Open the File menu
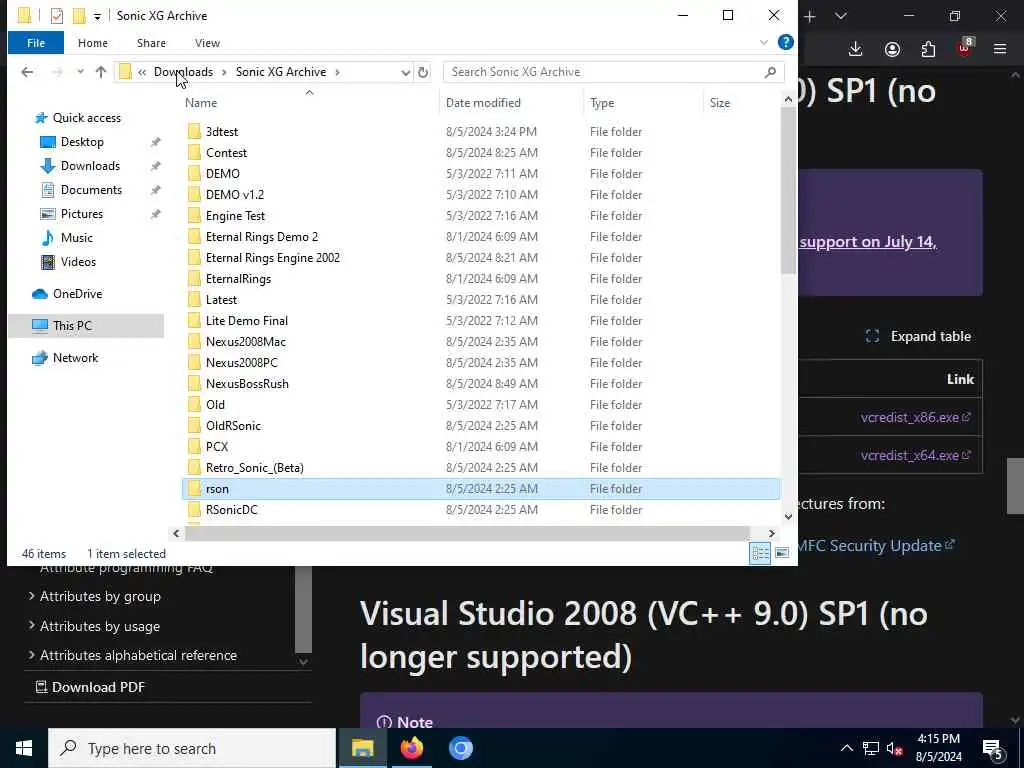The height and width of the screenshot is (768, 1024). point(36,43)
